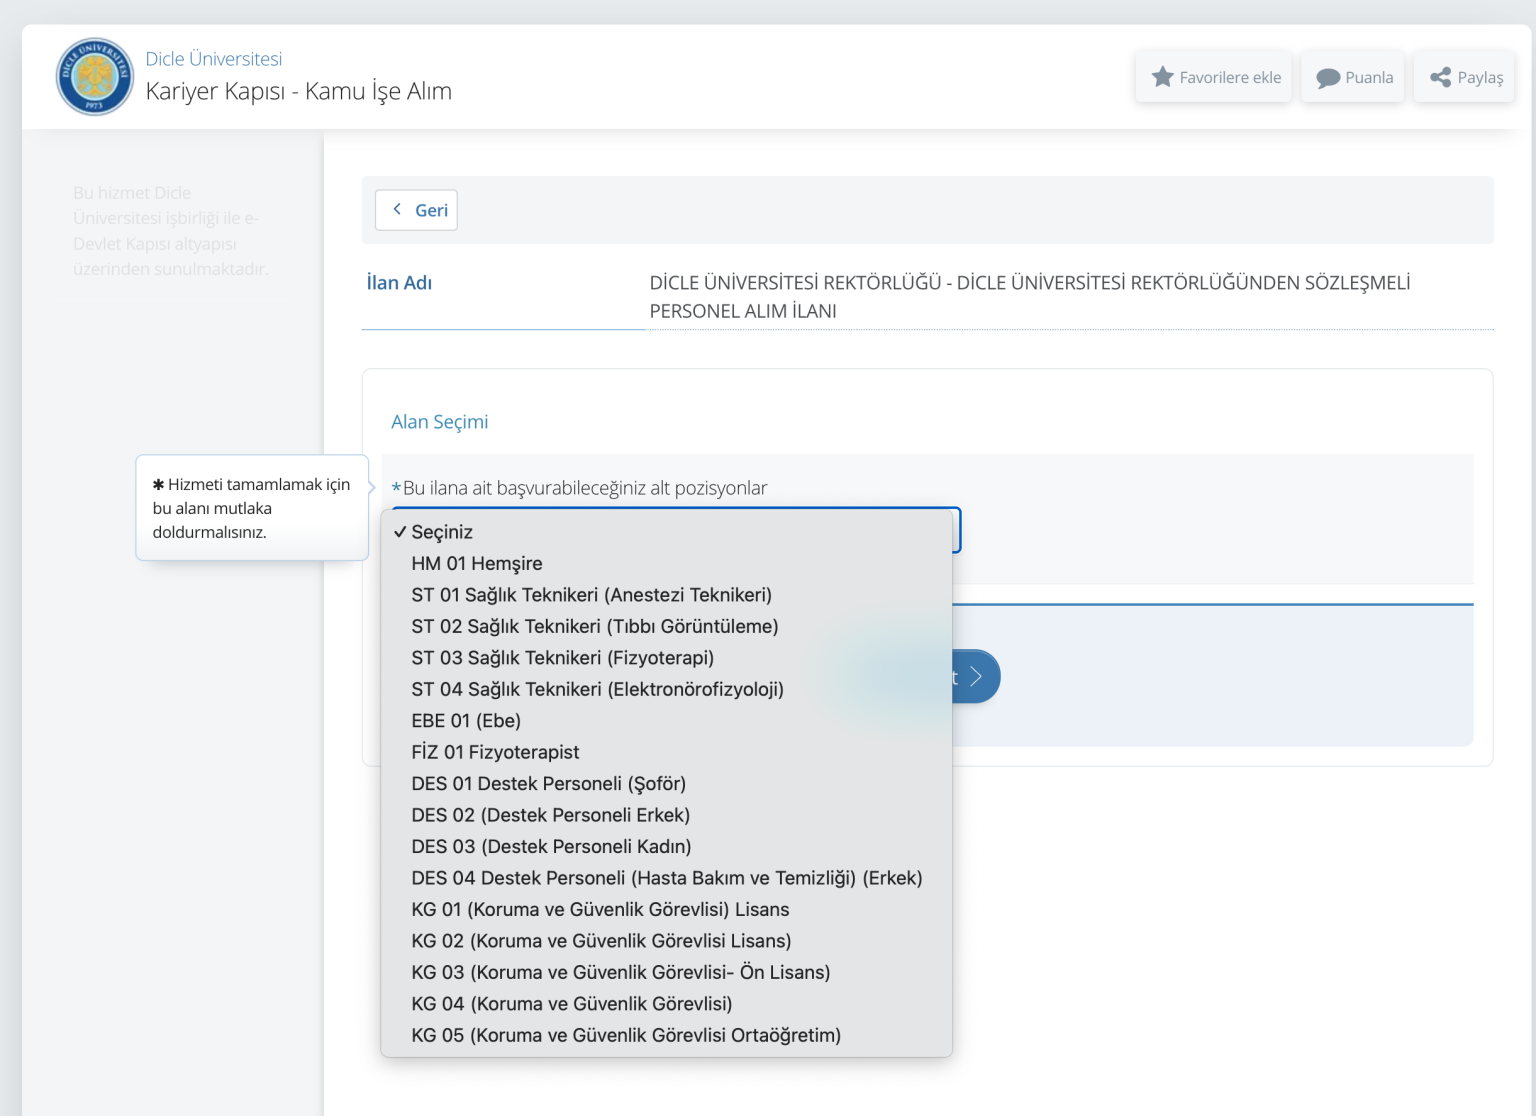
Task: Choose ST 04 Sağlık Teknikeri (Elektronörofizyoloji)
Action: tap(597, 690)
